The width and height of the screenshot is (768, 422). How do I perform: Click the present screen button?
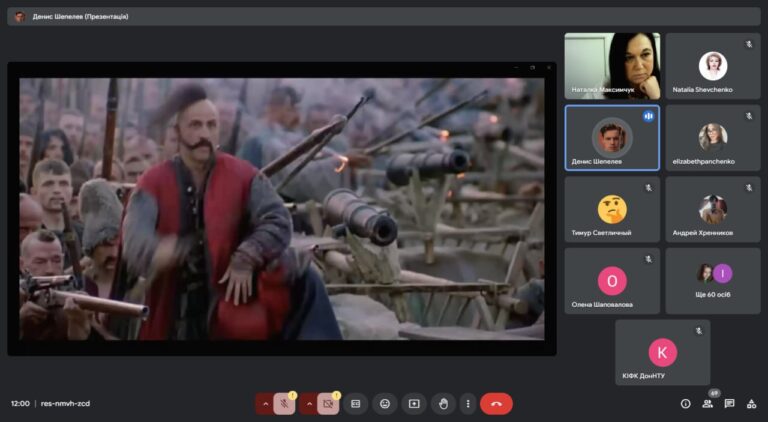(414, 404)
